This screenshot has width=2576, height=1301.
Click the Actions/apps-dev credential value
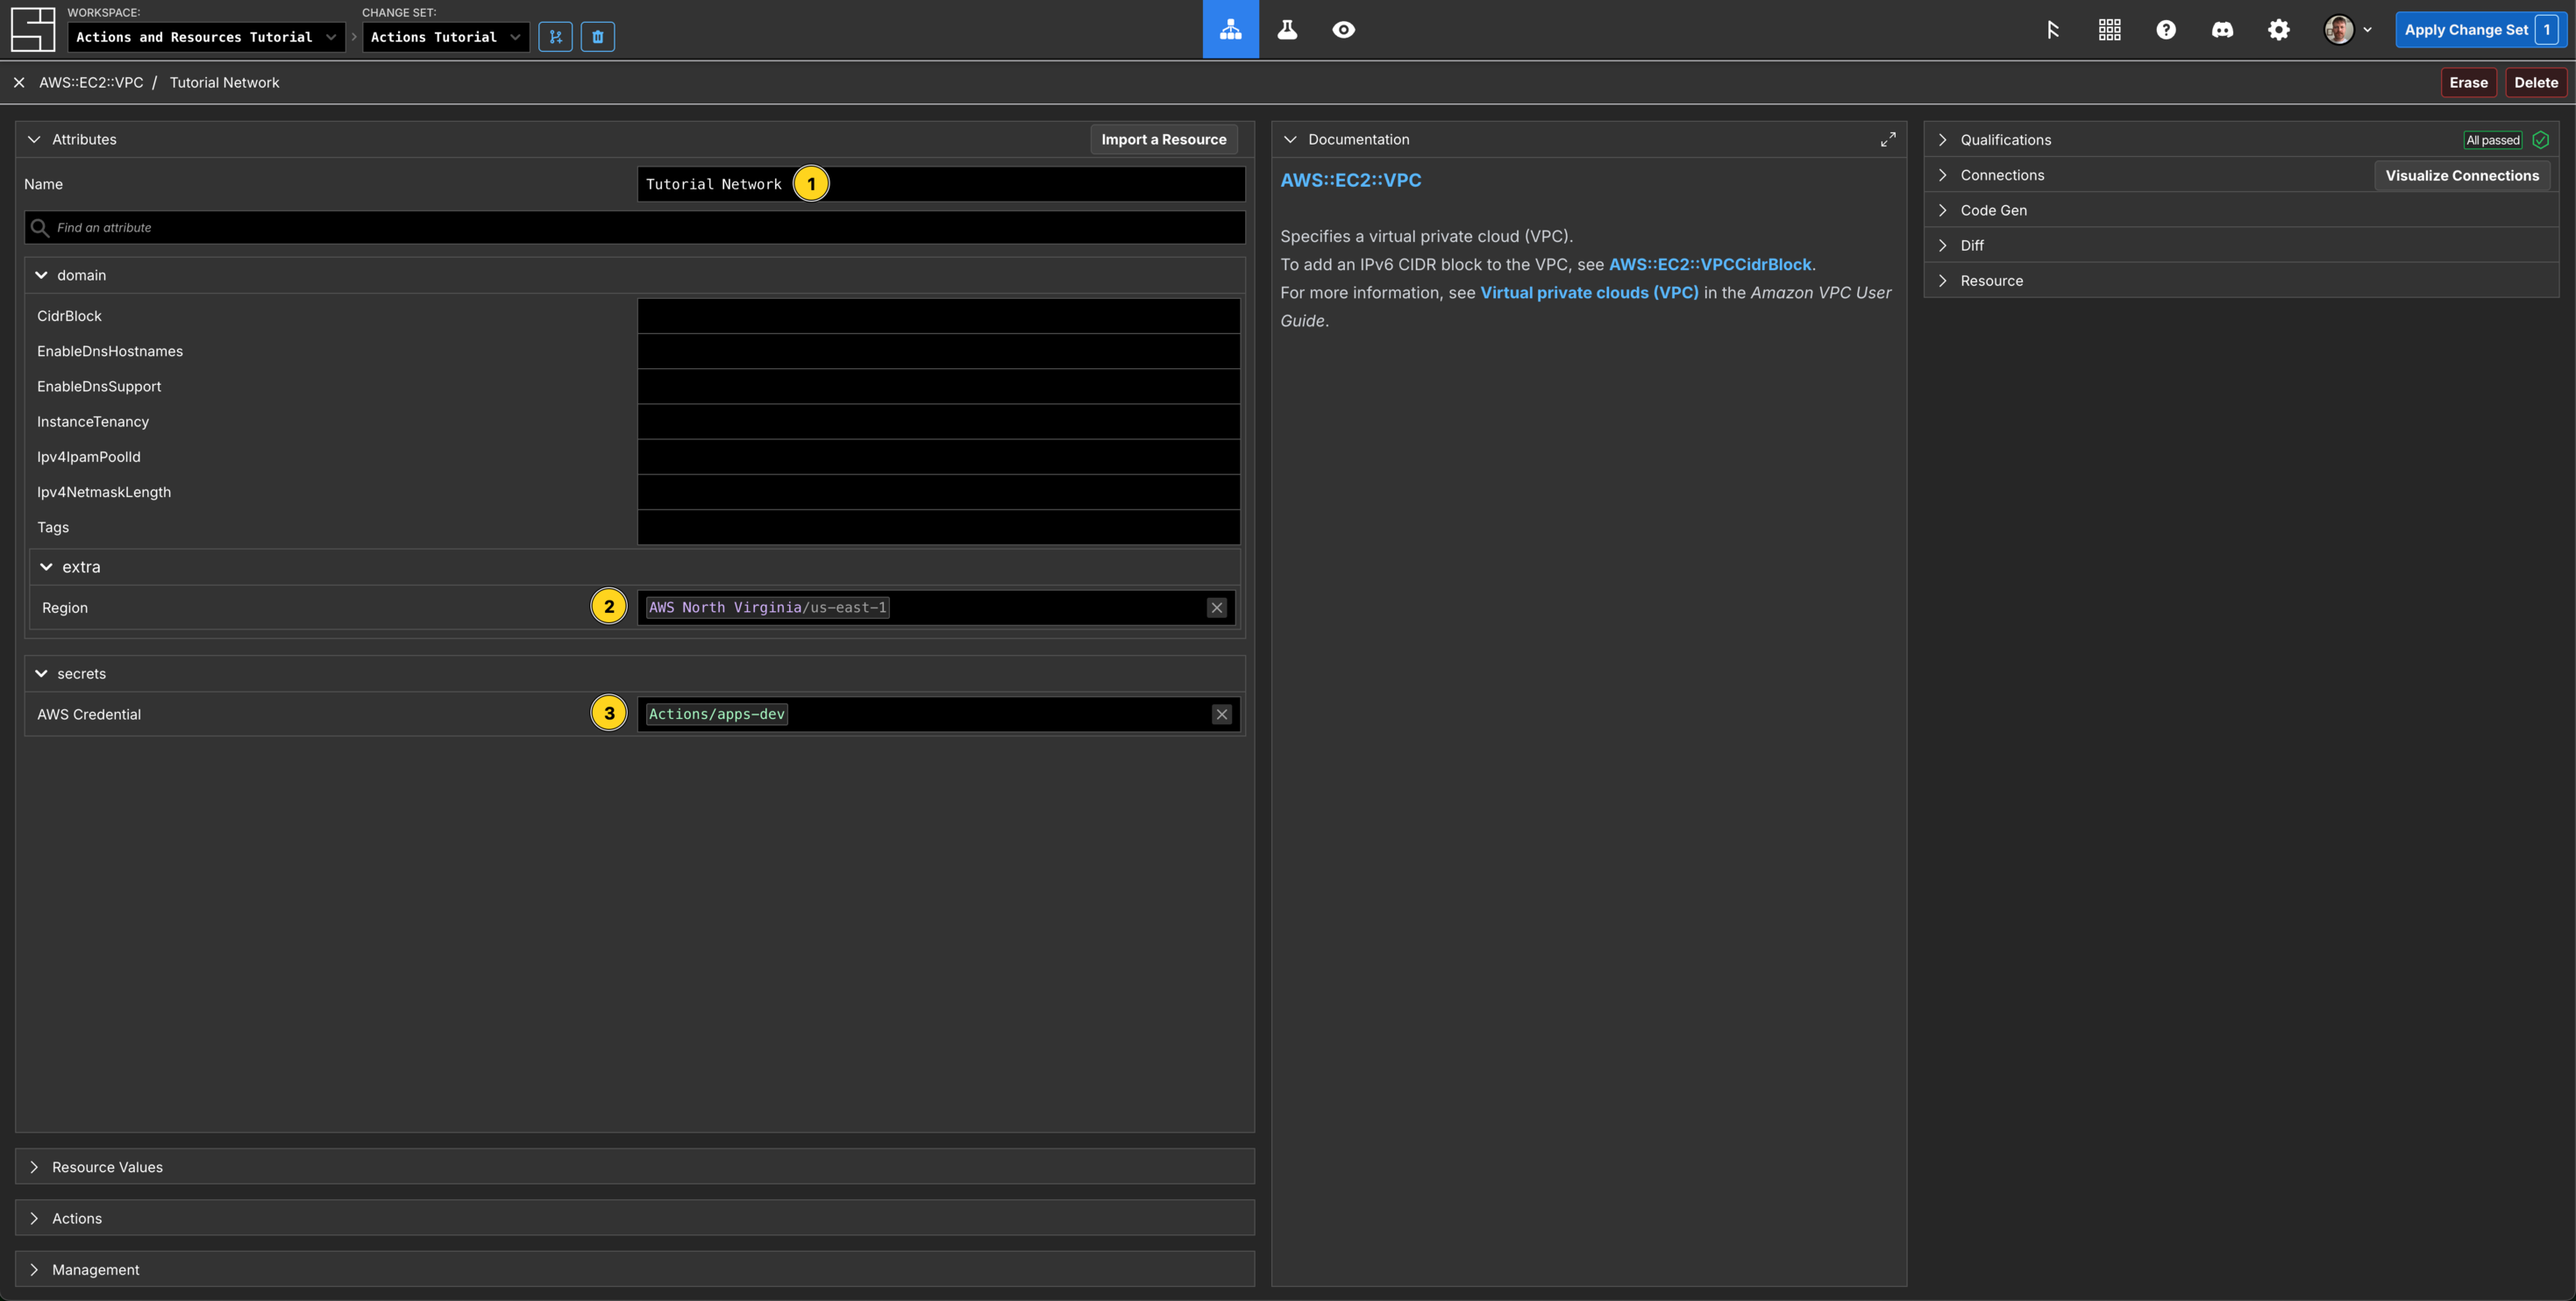(x=716, y=714)
